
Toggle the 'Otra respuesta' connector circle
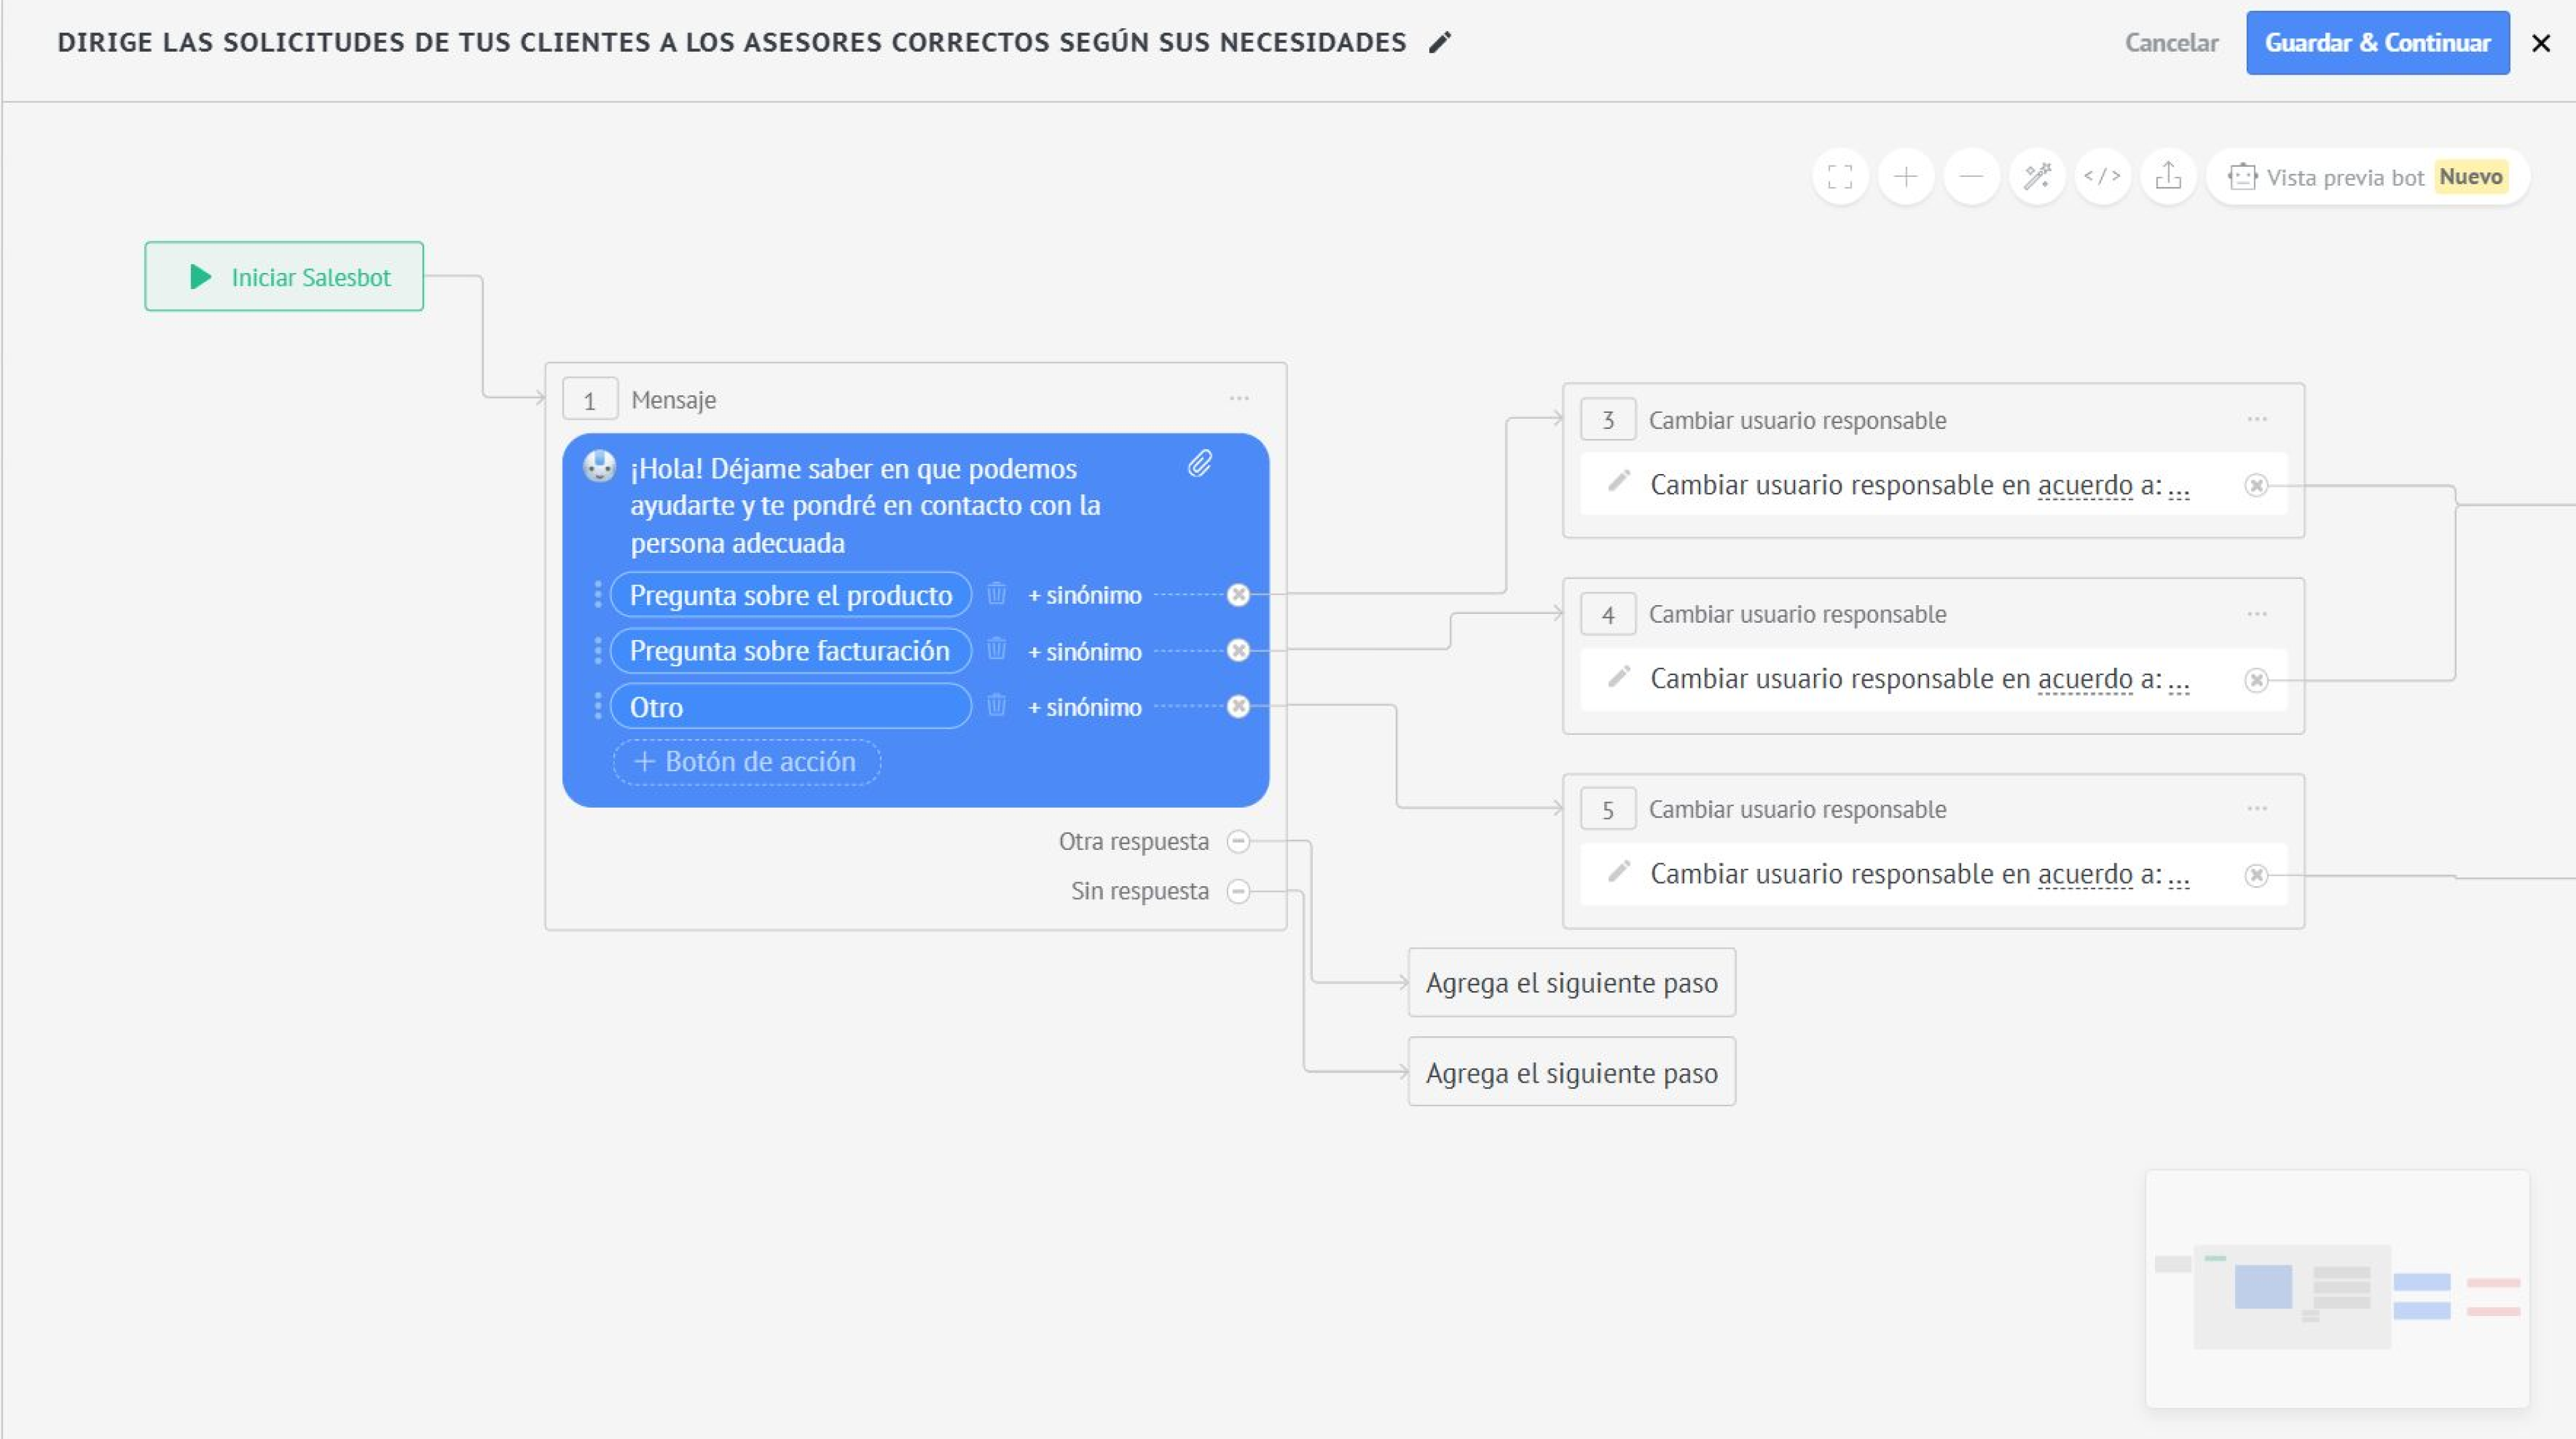(1238, 841)
